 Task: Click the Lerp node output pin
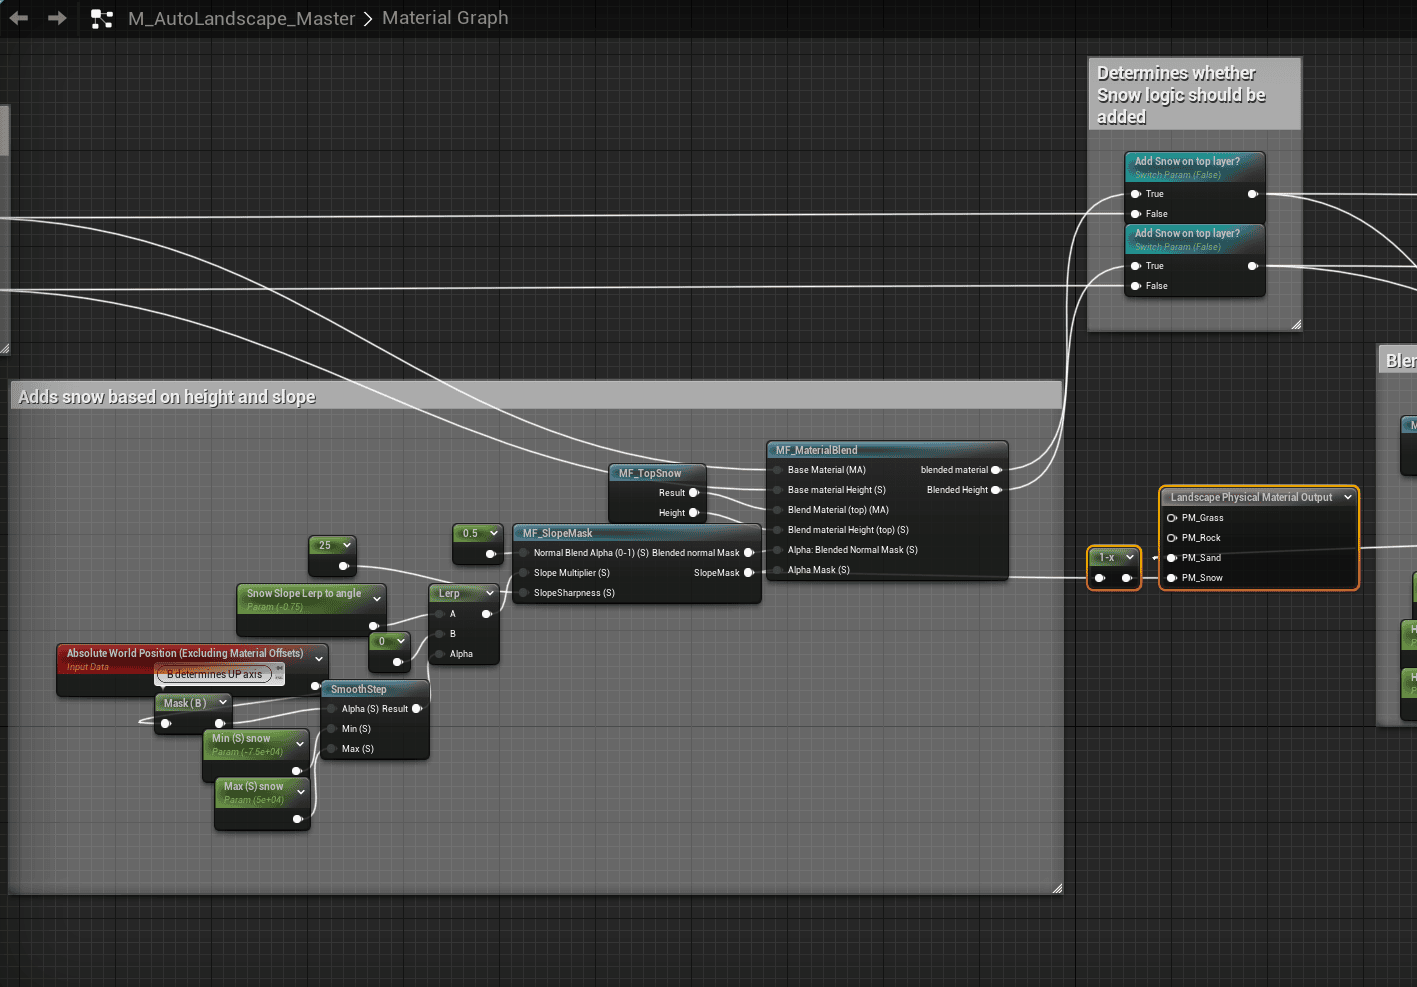tap(487, 614)
